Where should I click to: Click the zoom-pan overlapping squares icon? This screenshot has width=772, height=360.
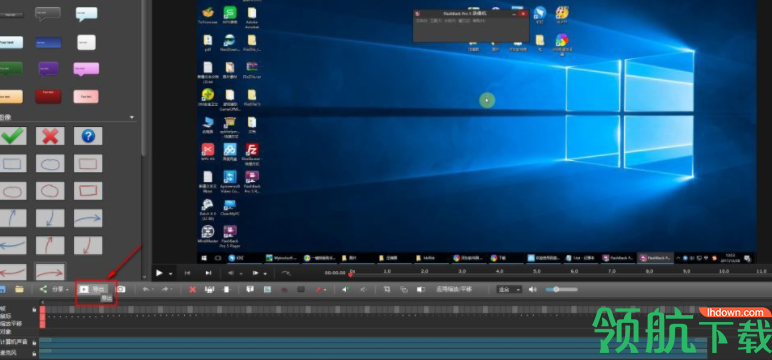pyautogui.click(x=404, y=290)
